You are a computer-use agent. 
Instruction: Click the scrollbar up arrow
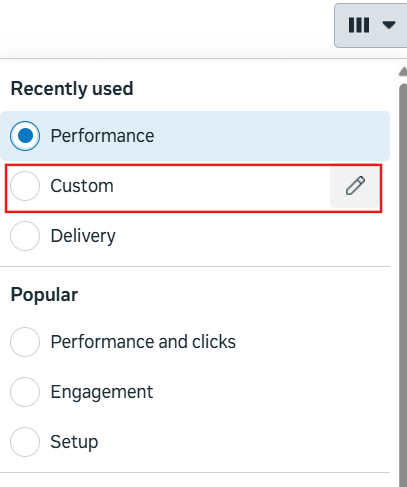(x=403, y=71)
